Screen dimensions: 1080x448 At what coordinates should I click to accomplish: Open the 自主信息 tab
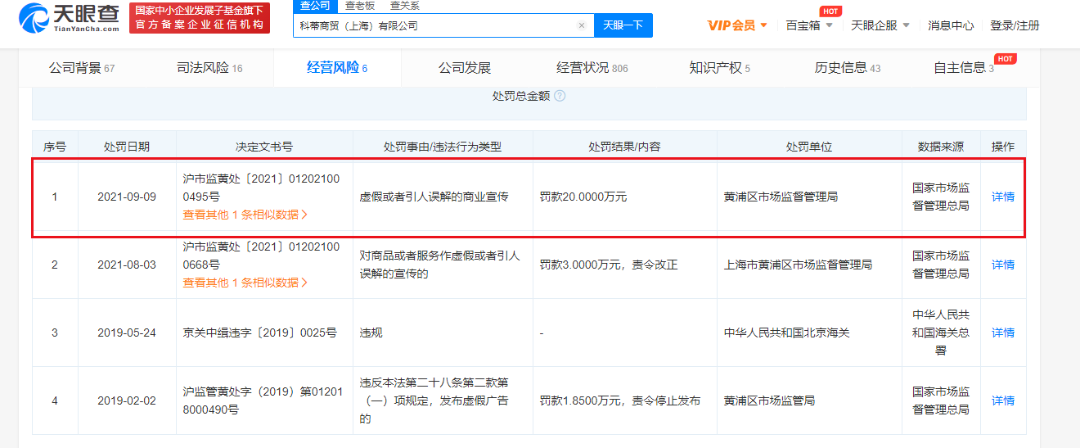click(x=963, y=68)
